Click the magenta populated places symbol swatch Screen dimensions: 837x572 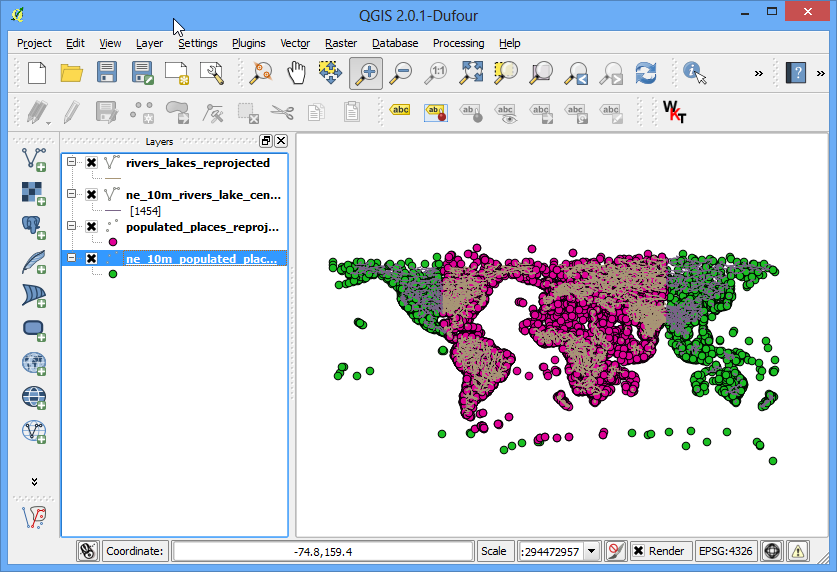click(x=113, y=242)
